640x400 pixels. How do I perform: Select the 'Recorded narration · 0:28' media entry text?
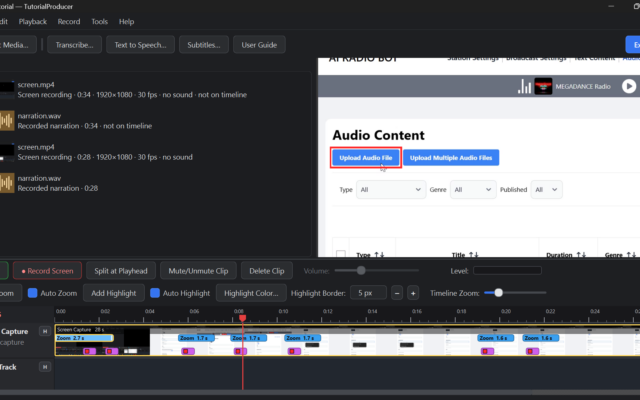click(x=58, y=188)
